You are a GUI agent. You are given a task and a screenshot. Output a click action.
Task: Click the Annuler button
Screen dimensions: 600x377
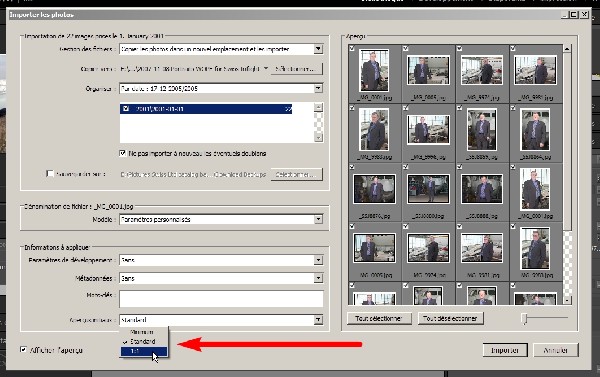(556, 350)
